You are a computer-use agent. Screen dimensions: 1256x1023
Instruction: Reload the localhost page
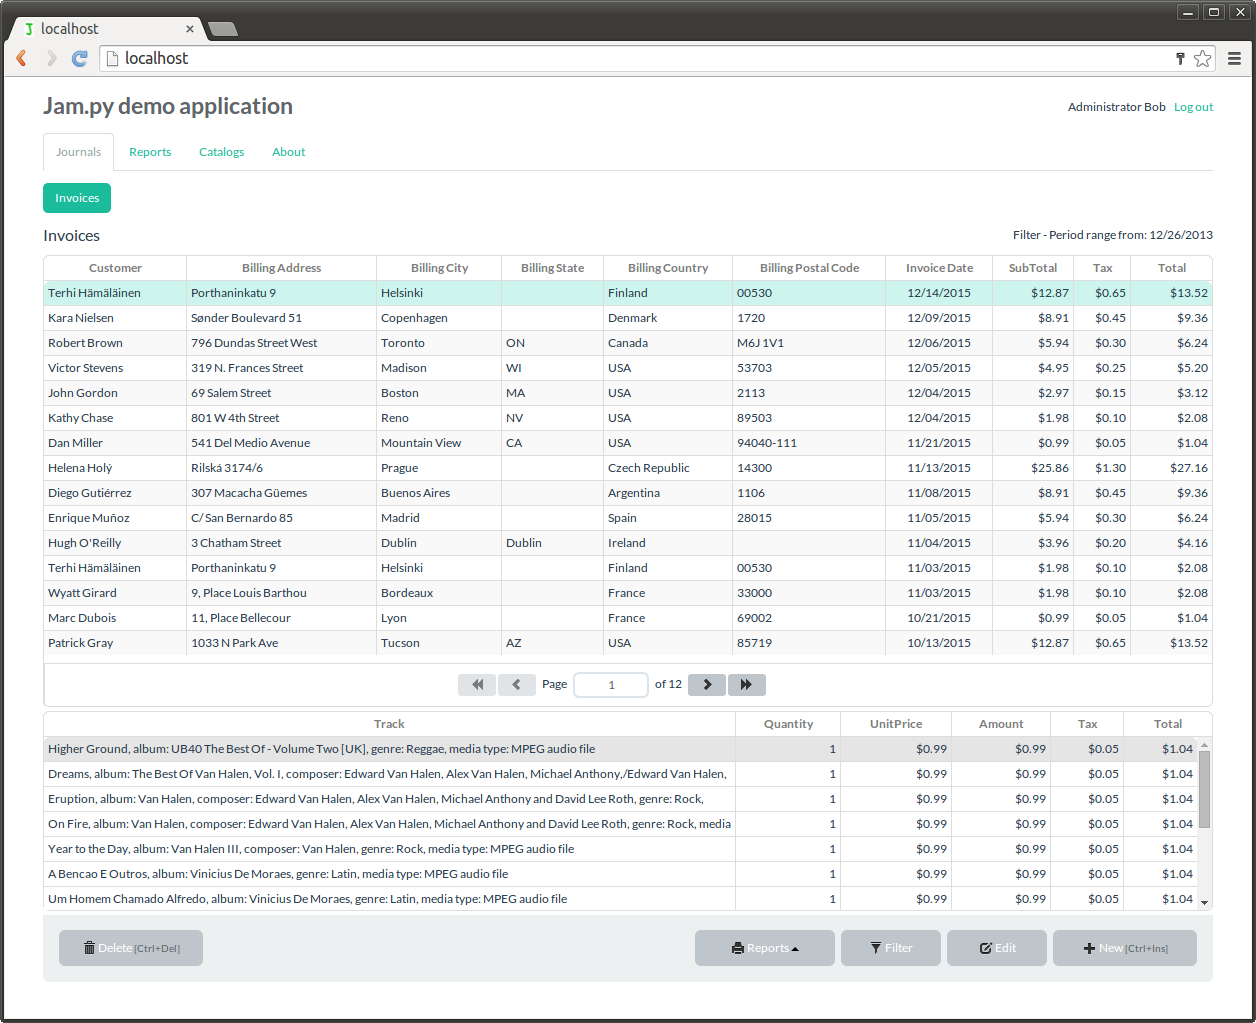click(80, 59)
